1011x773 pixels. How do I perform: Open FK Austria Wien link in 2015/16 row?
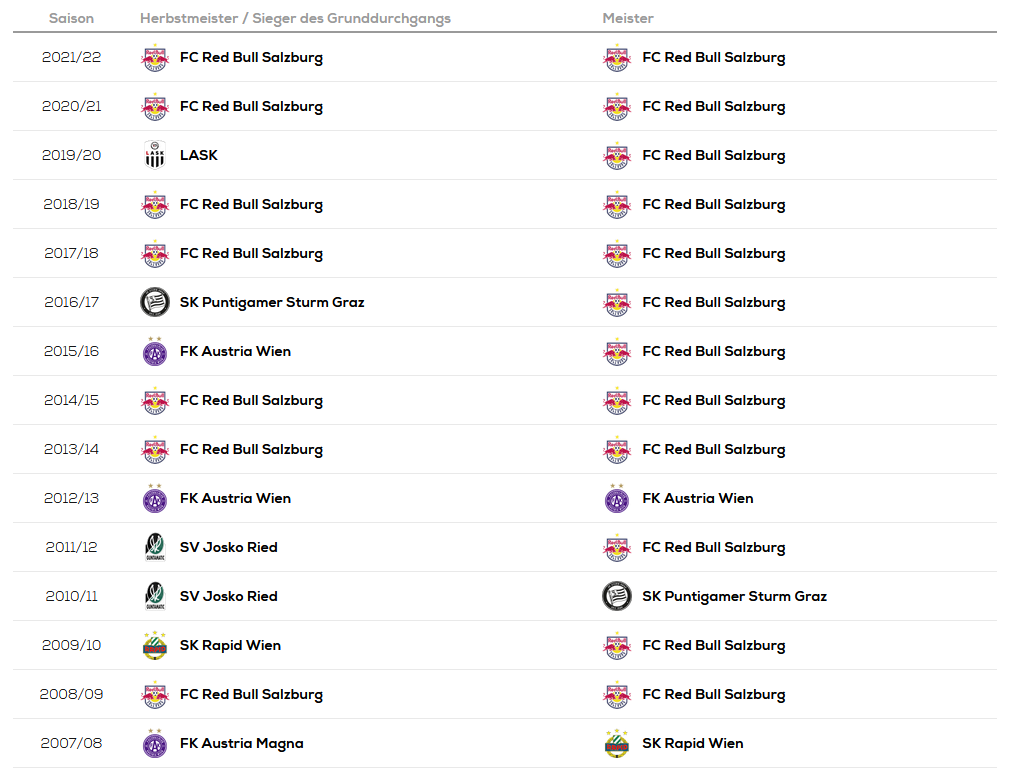point(235,351)
